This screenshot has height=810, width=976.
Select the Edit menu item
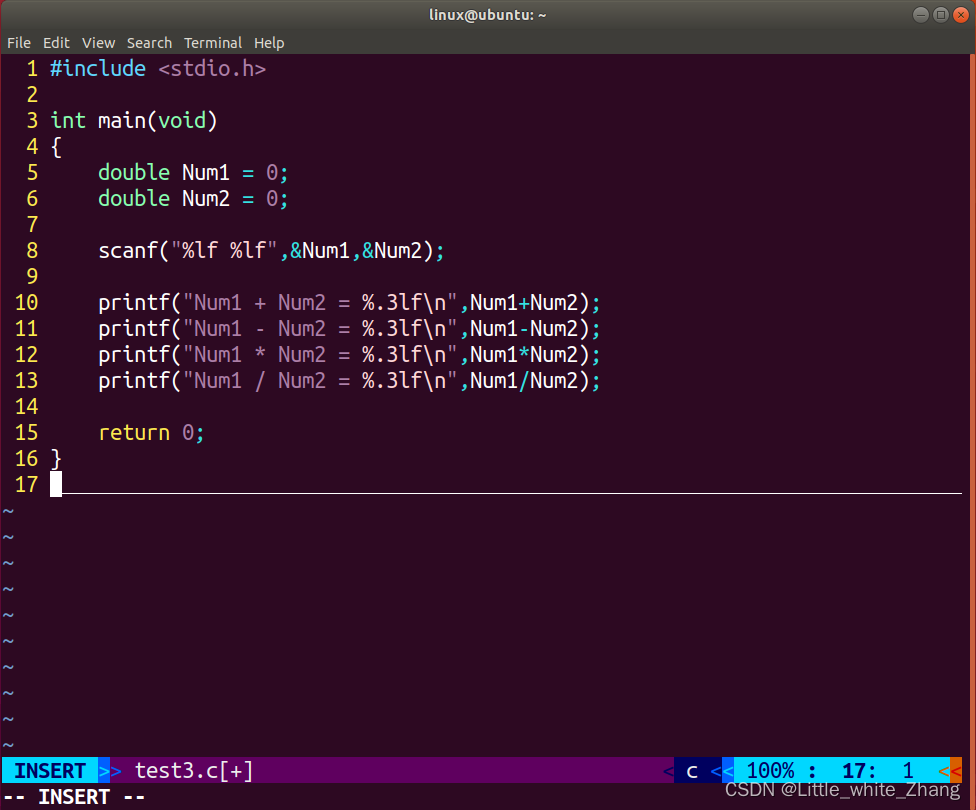pyautogui.click(x=56, y=43)
